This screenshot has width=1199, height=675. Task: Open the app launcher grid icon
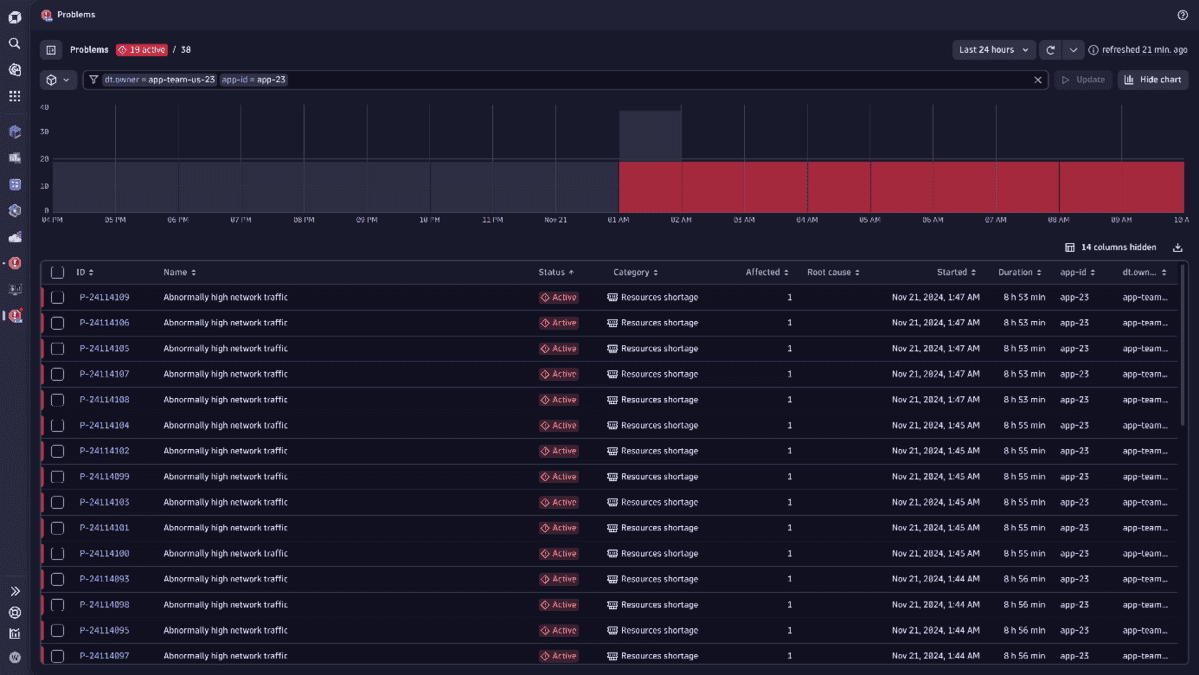click(14, 96)
